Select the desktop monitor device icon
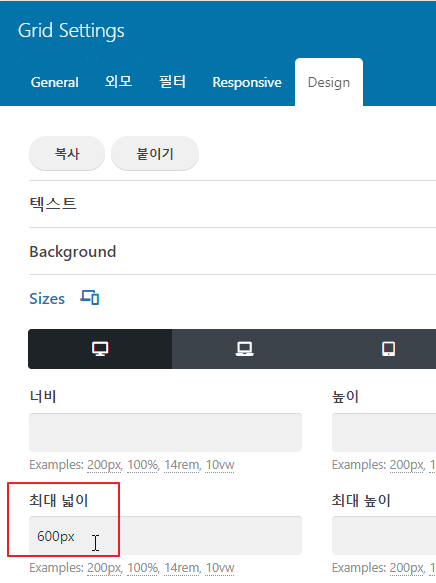This screenshot has height=583, width=436. [x=100, y=349]
